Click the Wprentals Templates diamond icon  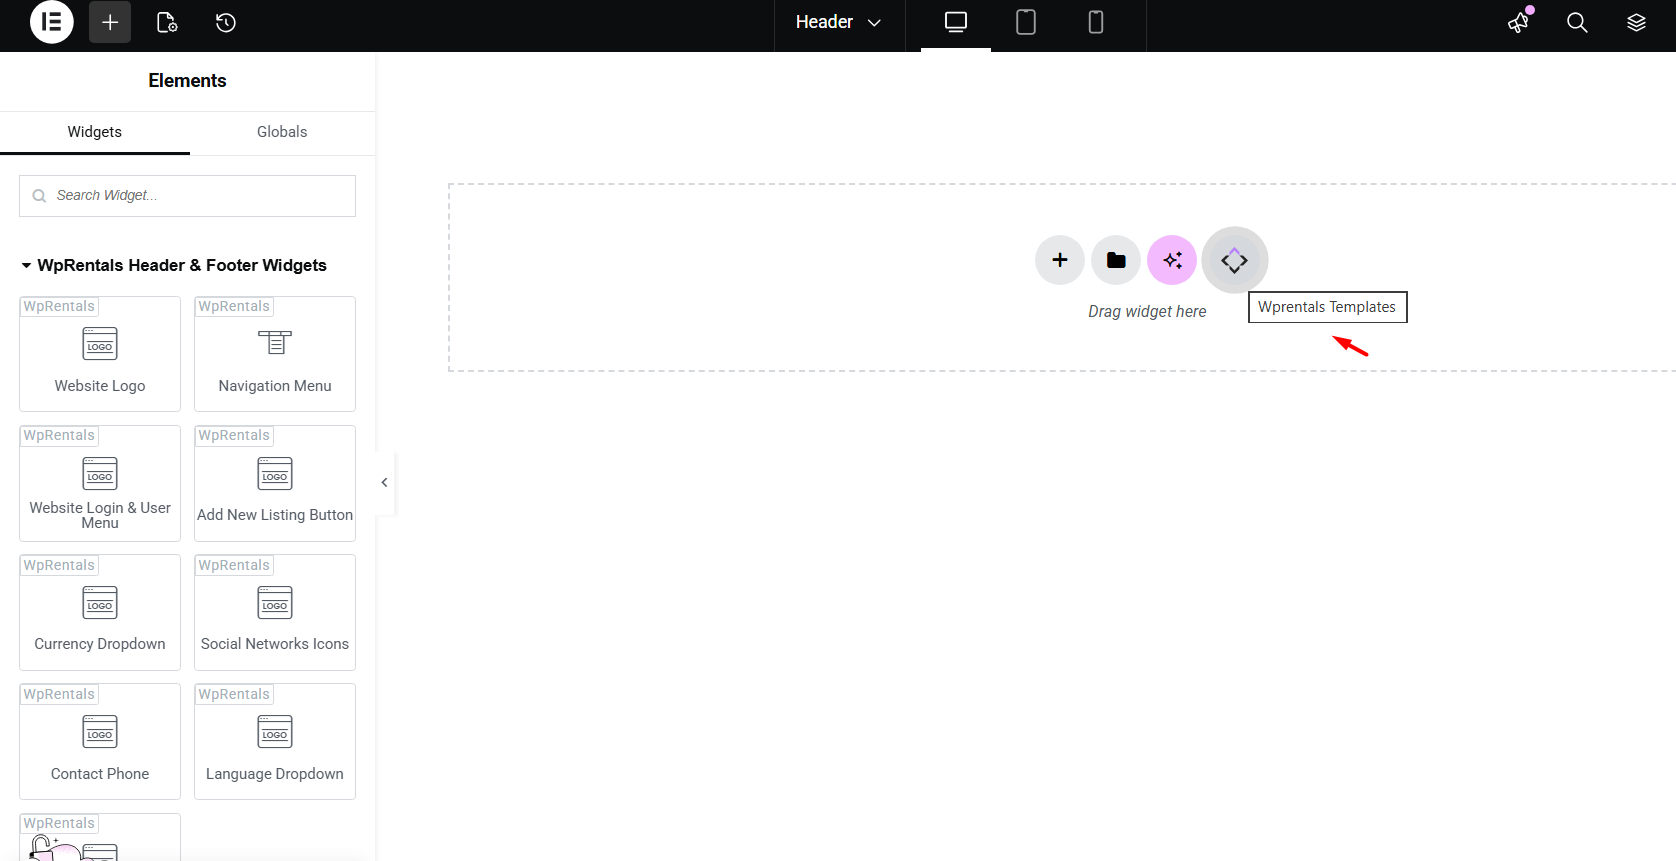click(x=1234, y=260)
